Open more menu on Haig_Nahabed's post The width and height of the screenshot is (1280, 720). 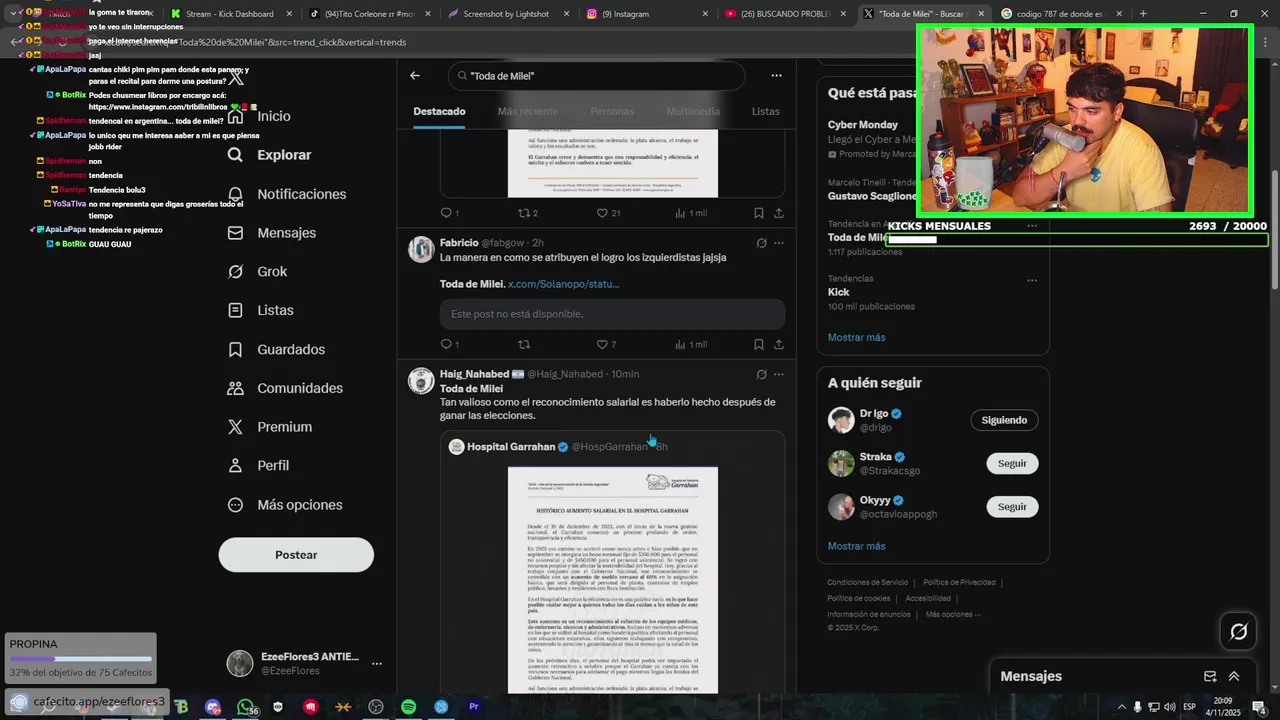click(779, 374)
